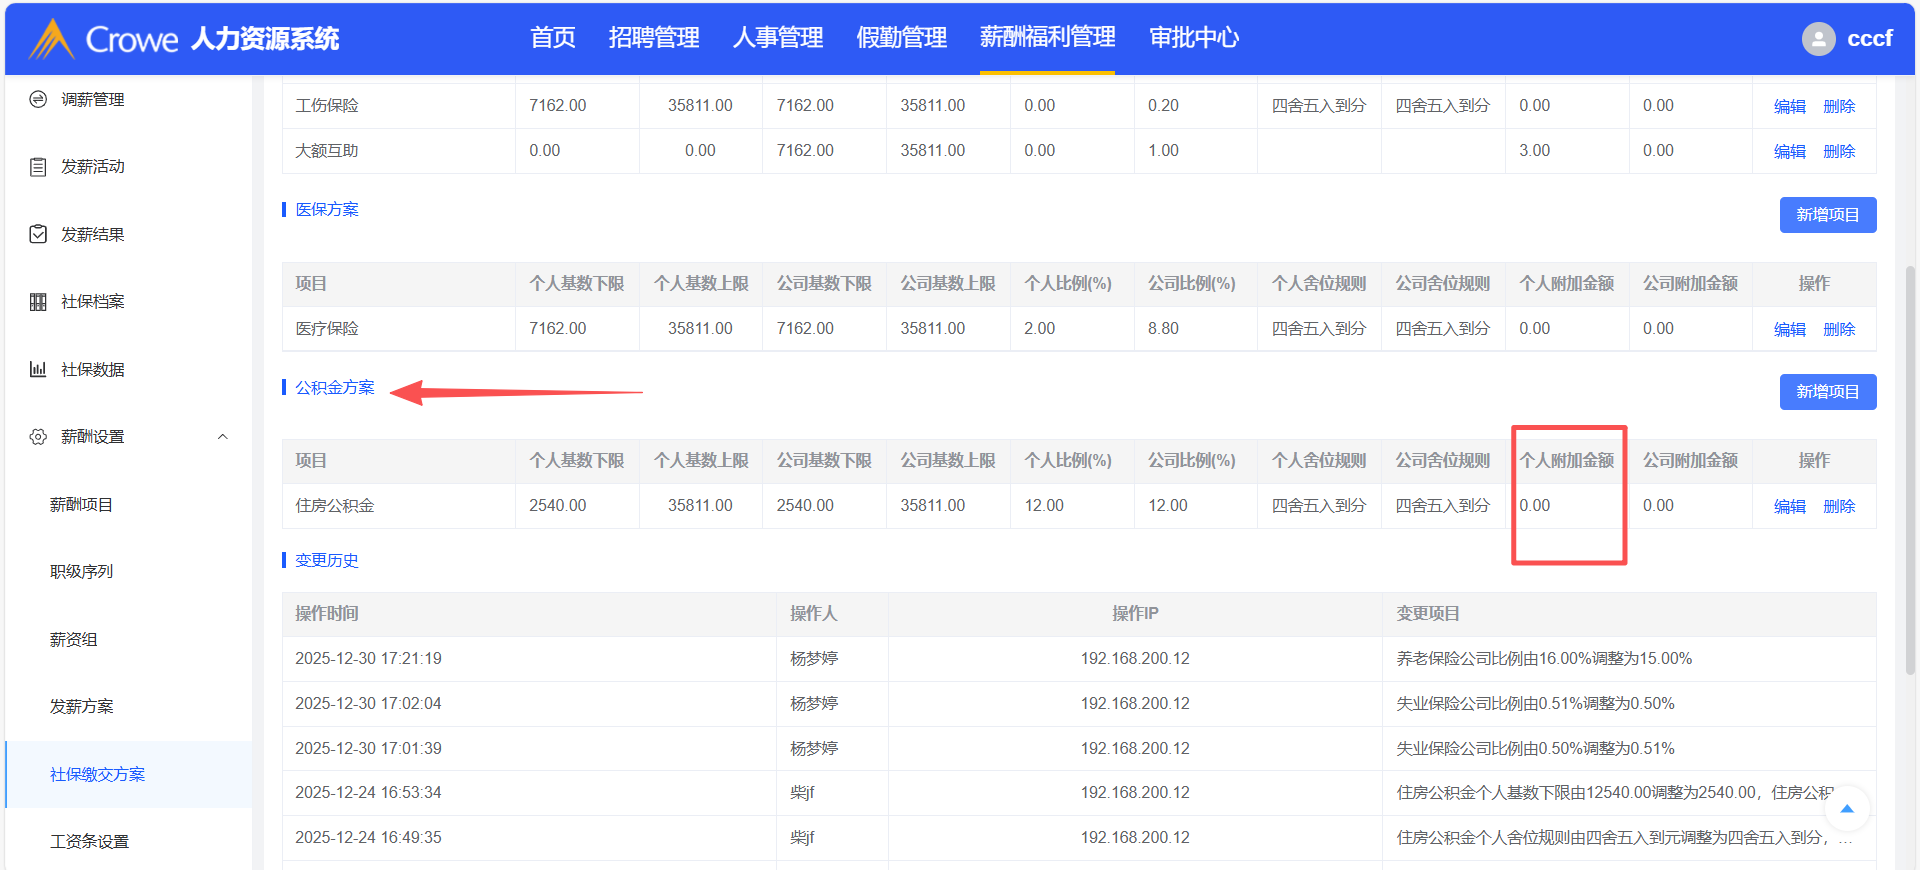Click the 发薪活动 document icon
The width and height of the screenshot is (1920, 870).
click(38, 167)
